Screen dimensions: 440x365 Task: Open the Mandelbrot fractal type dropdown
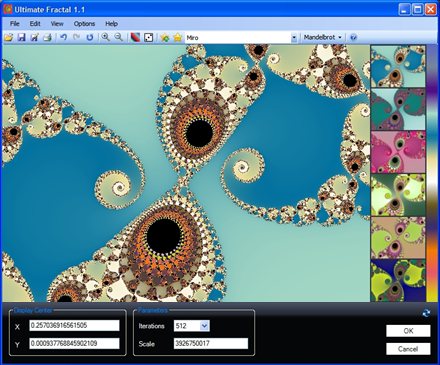(x=322, y=37)
